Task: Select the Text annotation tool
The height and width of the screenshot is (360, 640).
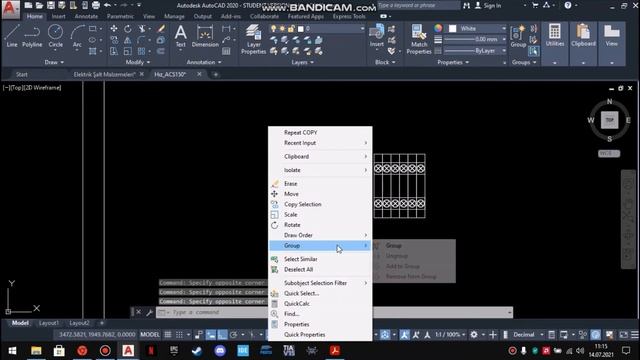Action: 180,36
